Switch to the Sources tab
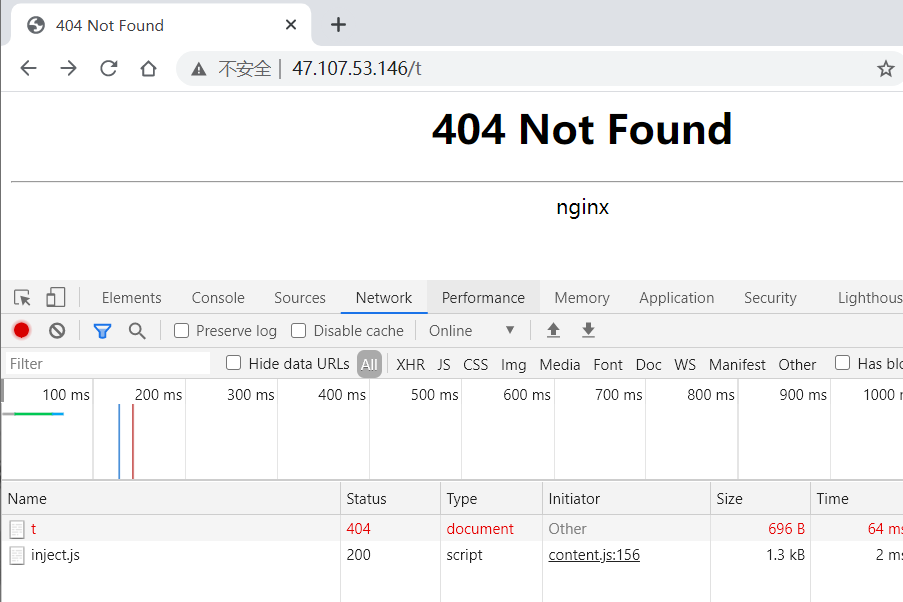The width and height of the screenshot is (903, 602). pos(299,298)
